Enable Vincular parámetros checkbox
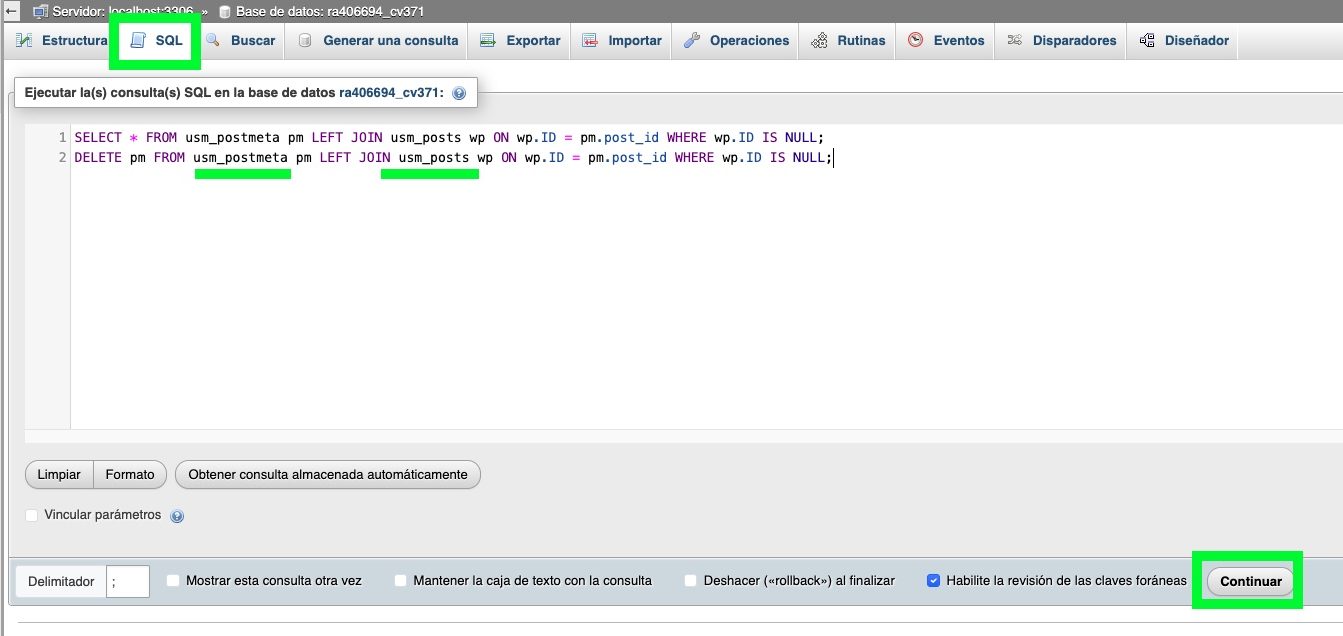Screen dimensions: 1343x636 click(32, 515)
